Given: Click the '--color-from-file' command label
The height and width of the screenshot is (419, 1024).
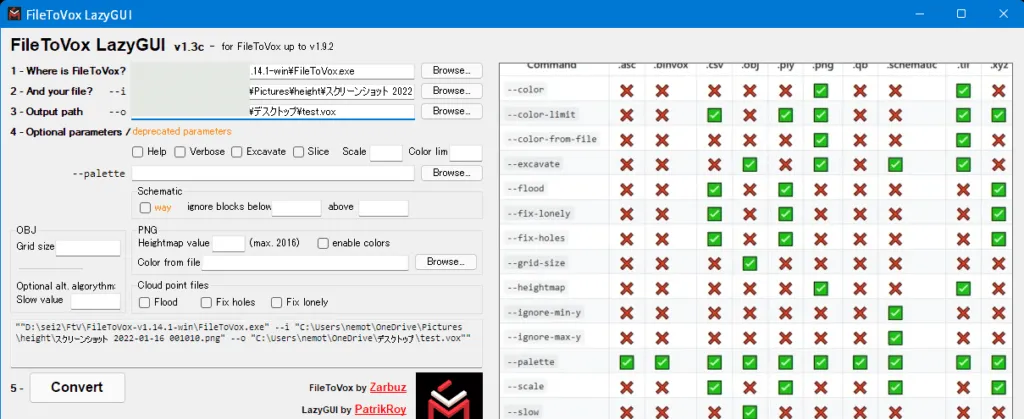Looking at the screenshot, I should (554, 140).
